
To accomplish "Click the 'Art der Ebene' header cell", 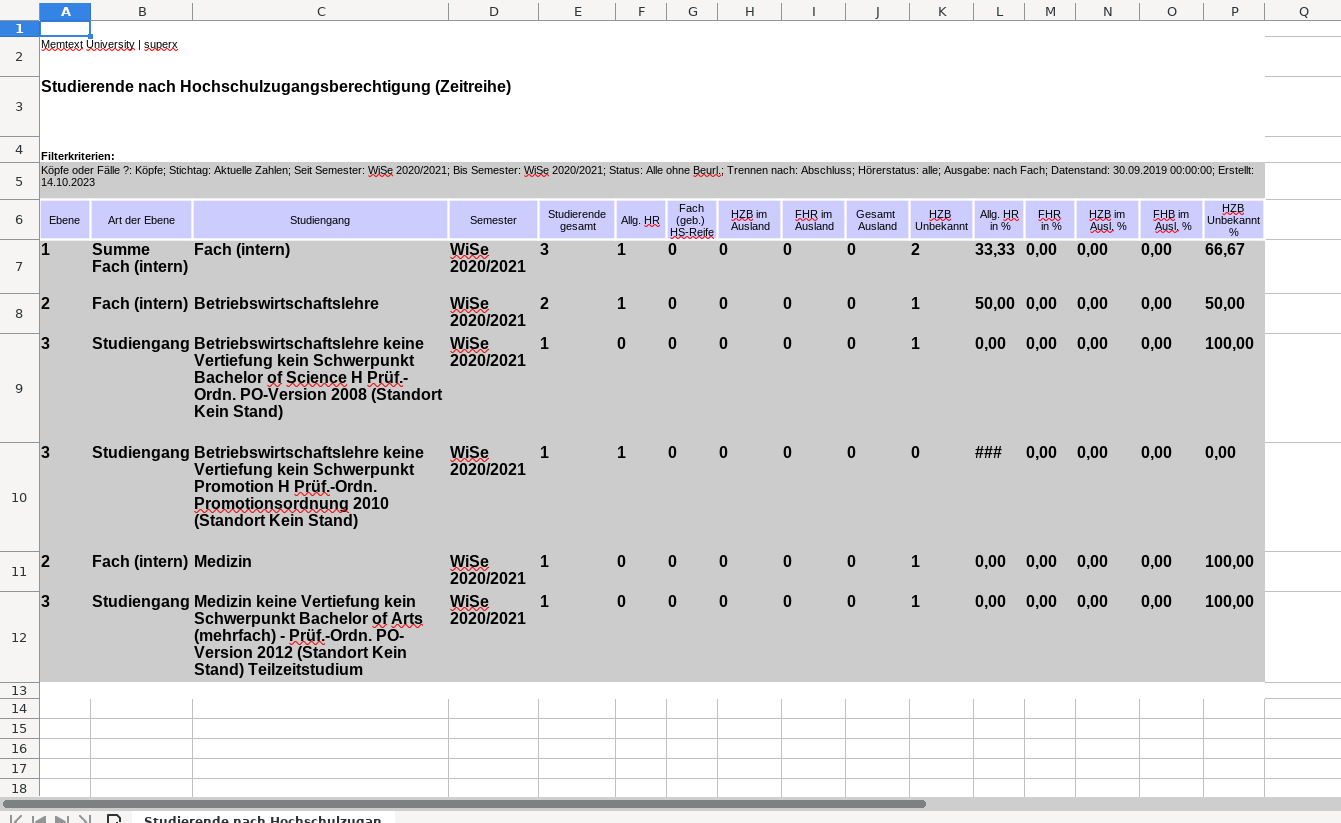I will click(141, 220).
